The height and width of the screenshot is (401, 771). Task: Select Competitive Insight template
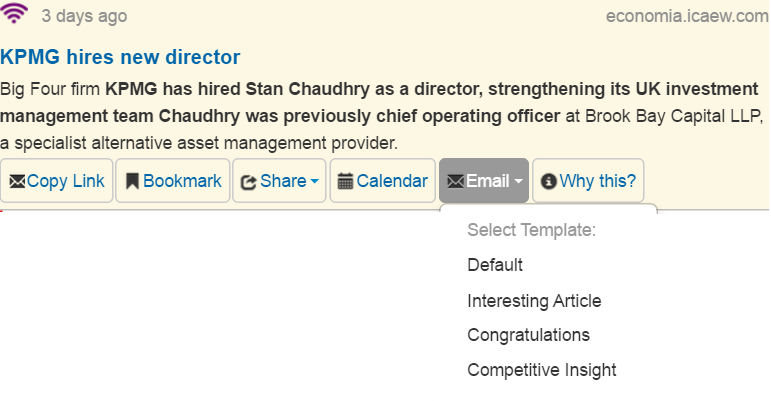coord(541,370)
